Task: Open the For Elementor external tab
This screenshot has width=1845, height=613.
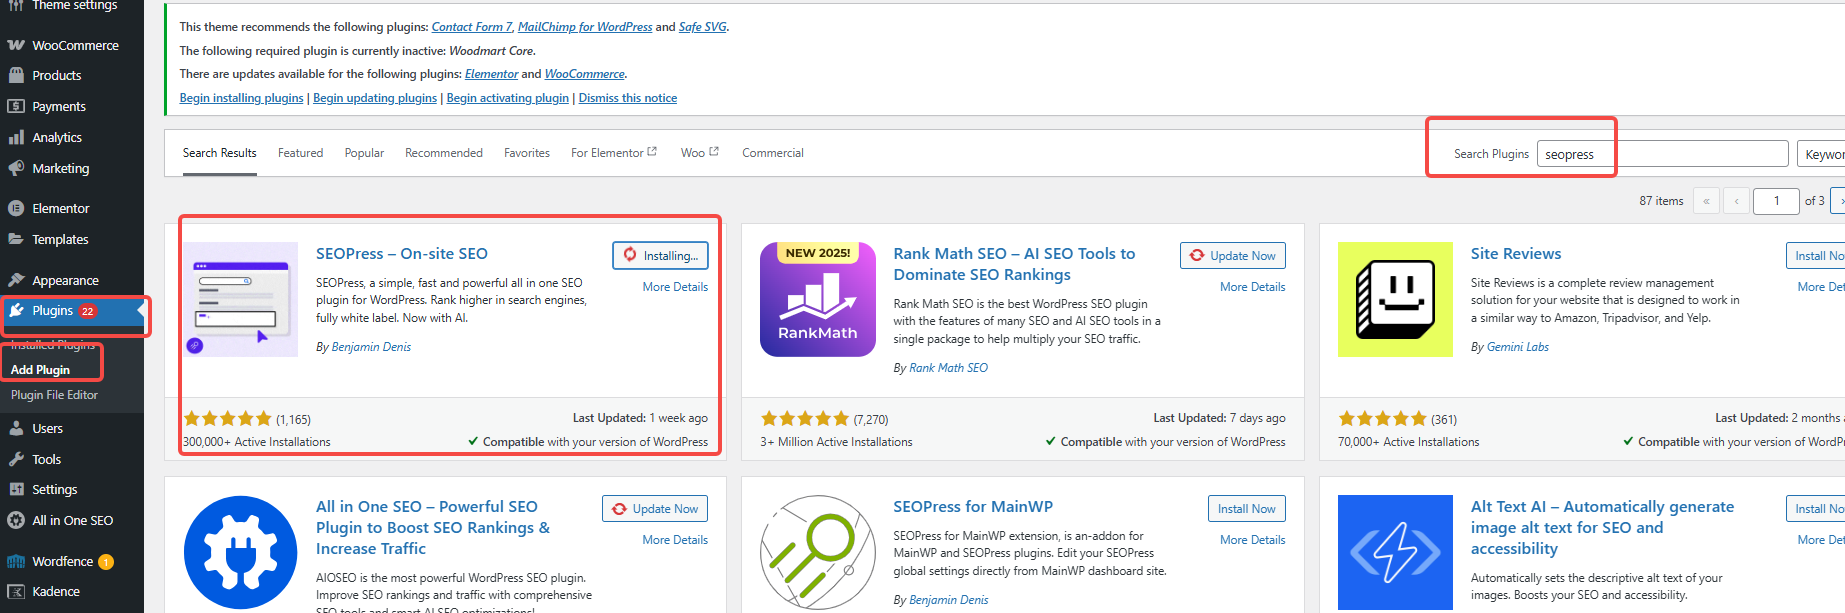Action: click(613, 153)
